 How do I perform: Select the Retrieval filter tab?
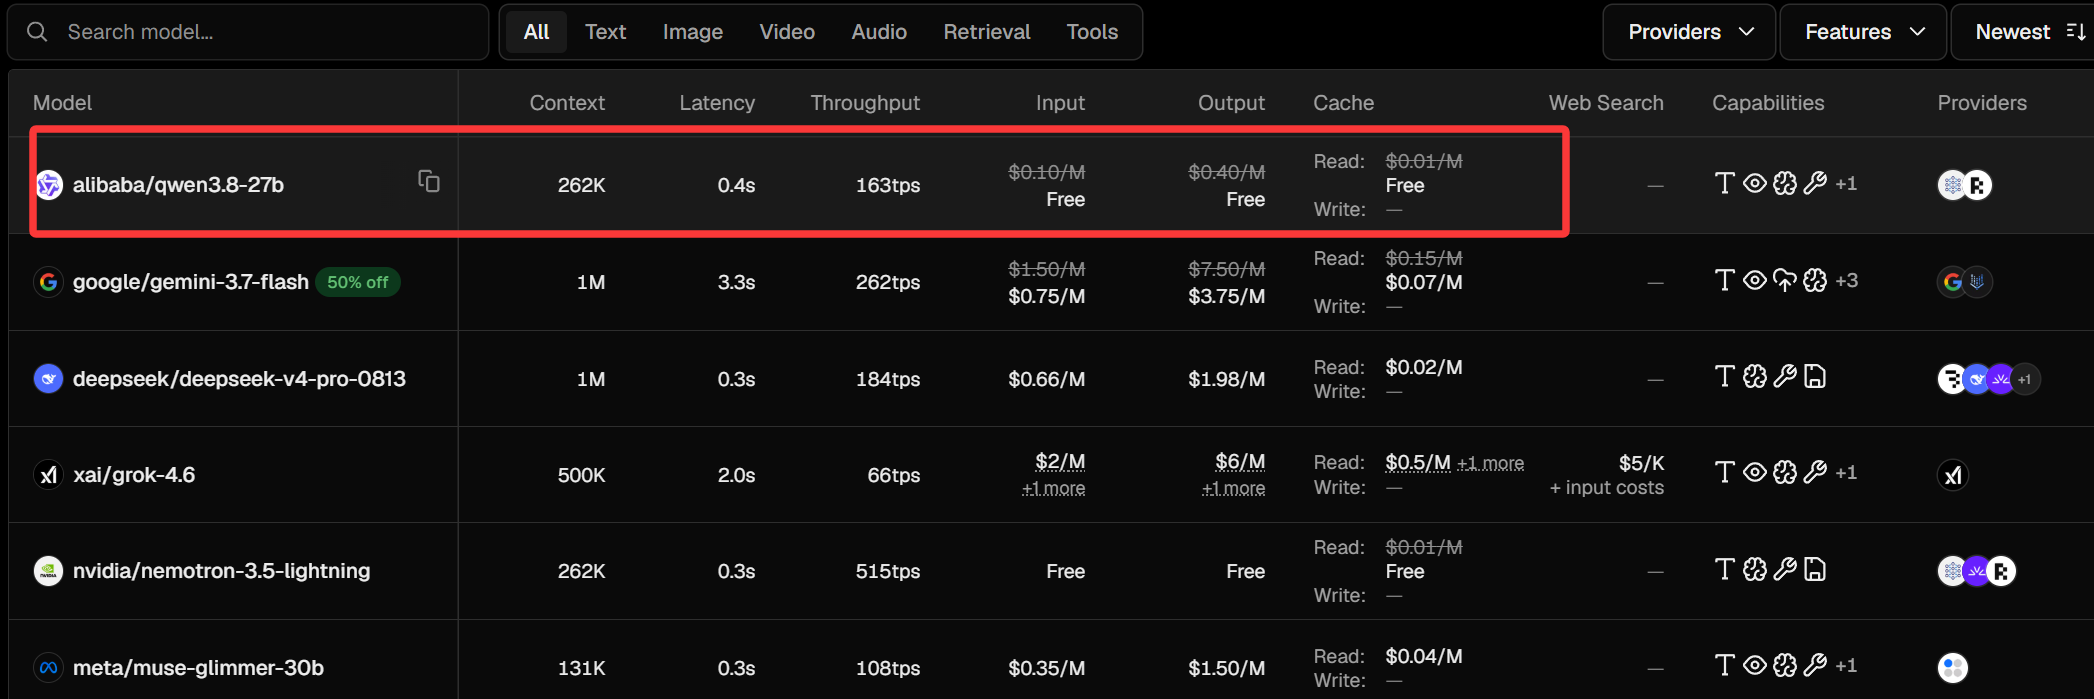(986, 32)
